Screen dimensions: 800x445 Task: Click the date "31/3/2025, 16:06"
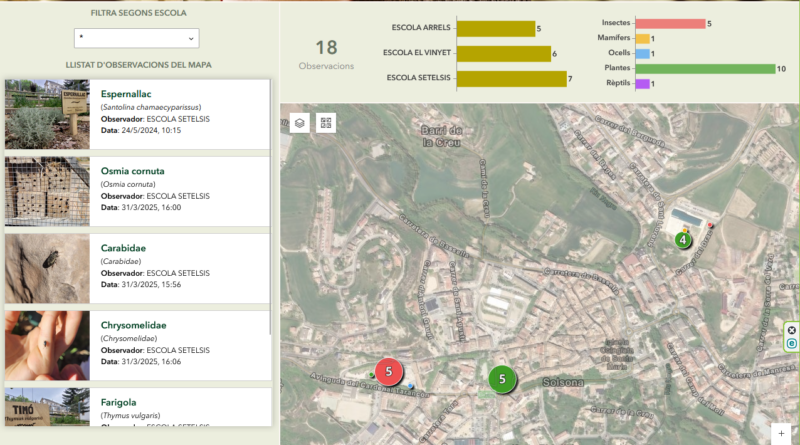pyautogui.click(x=151, y=361)
